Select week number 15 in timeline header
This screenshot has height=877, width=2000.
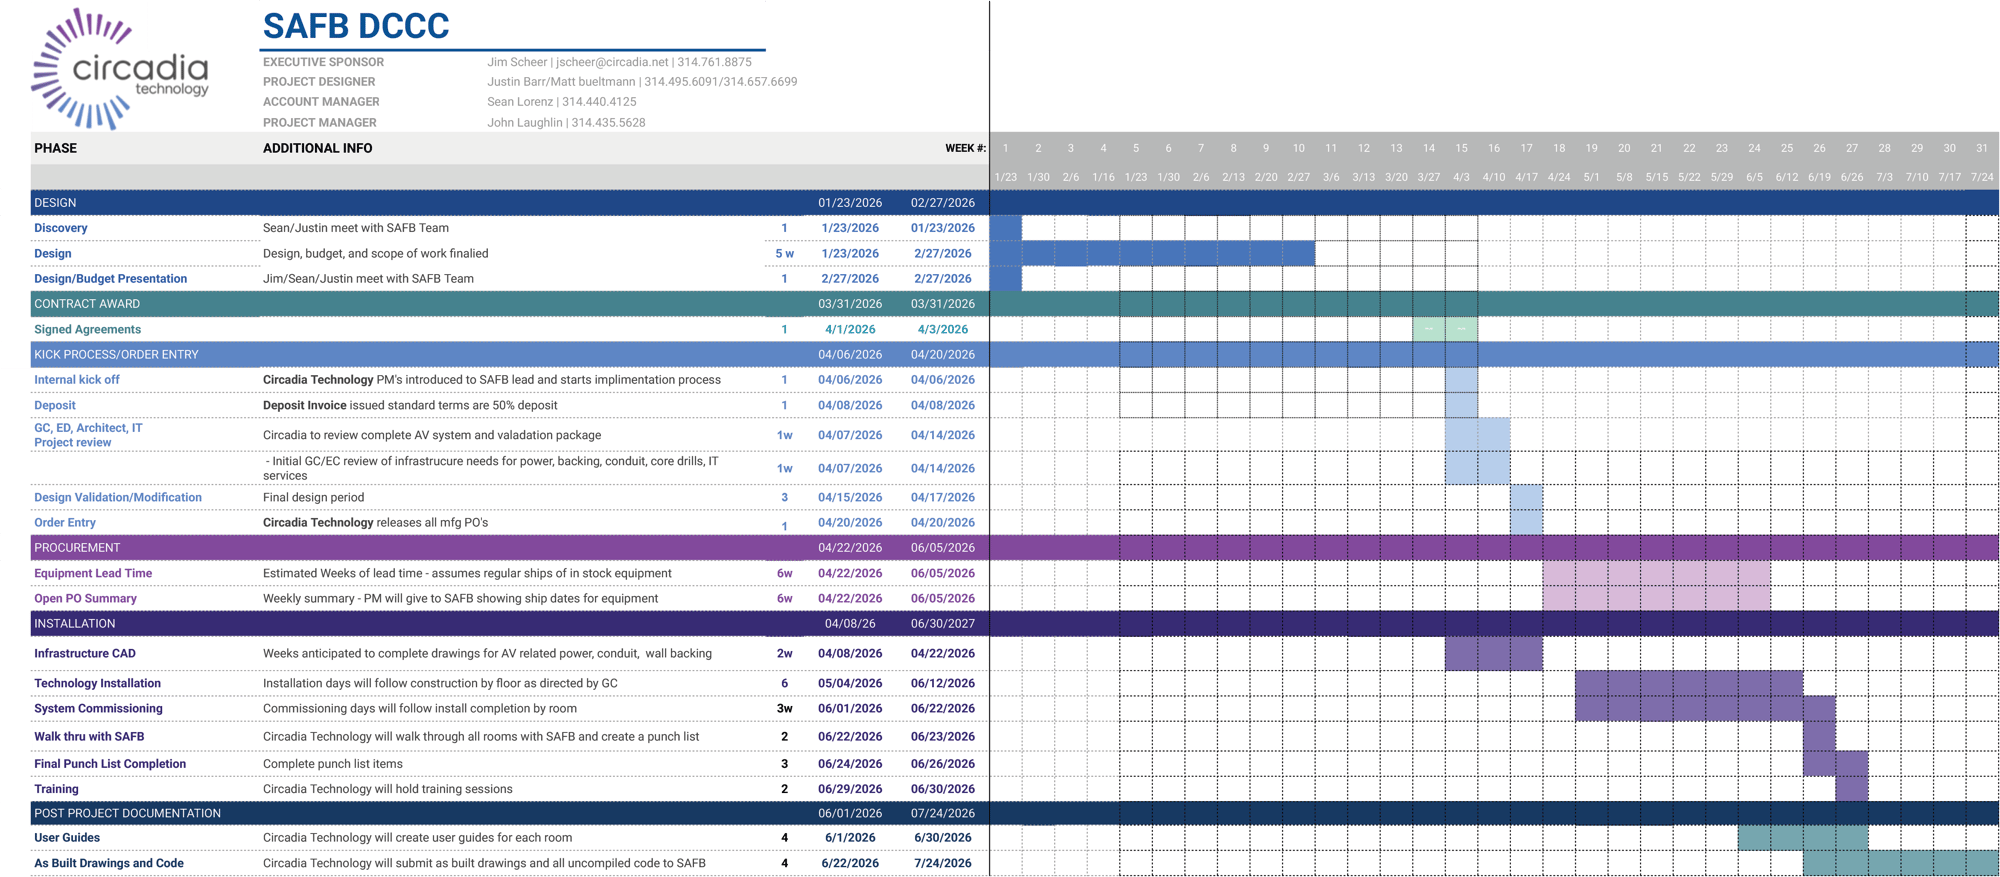(1461, 148)
